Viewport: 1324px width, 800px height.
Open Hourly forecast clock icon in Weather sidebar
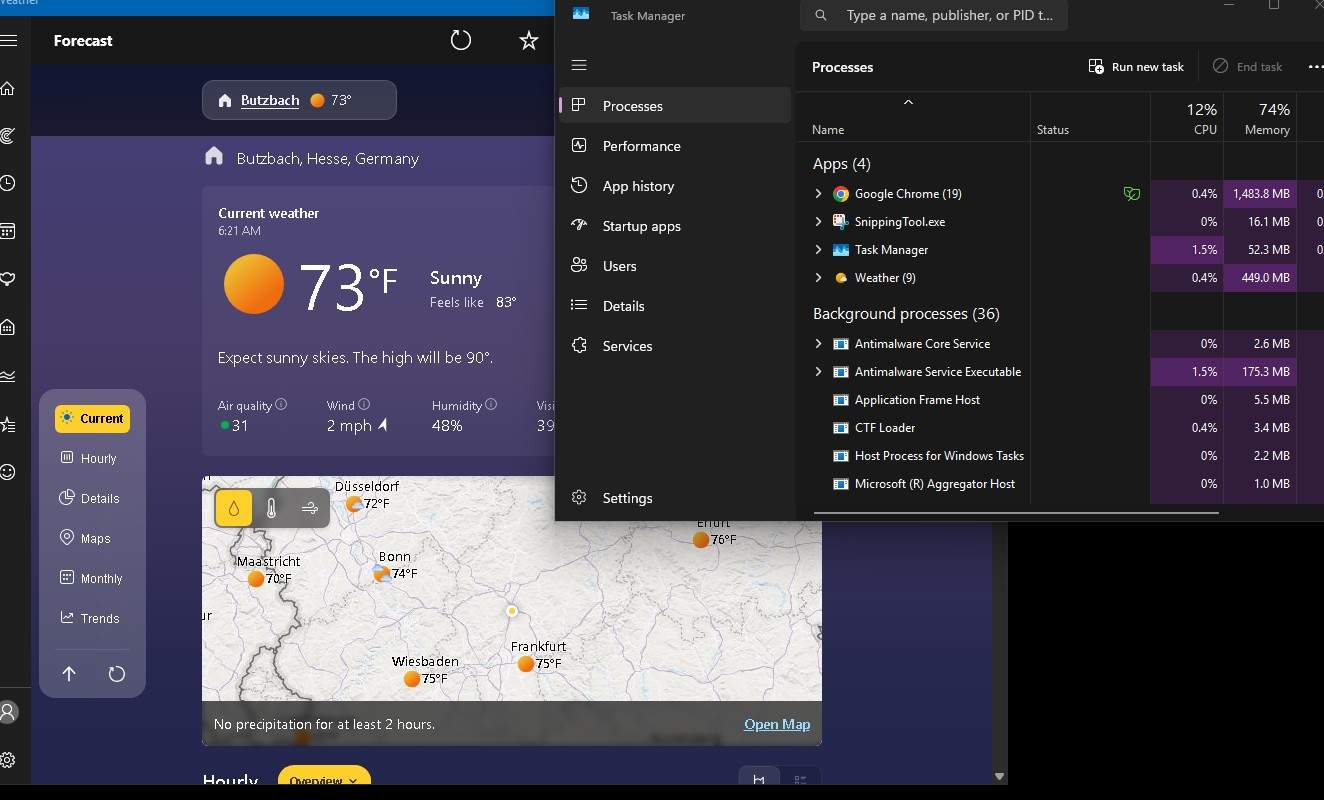coord(7,183)
